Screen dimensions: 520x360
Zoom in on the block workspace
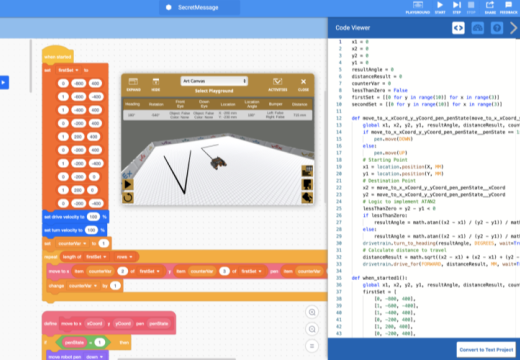tap(312, 312)
